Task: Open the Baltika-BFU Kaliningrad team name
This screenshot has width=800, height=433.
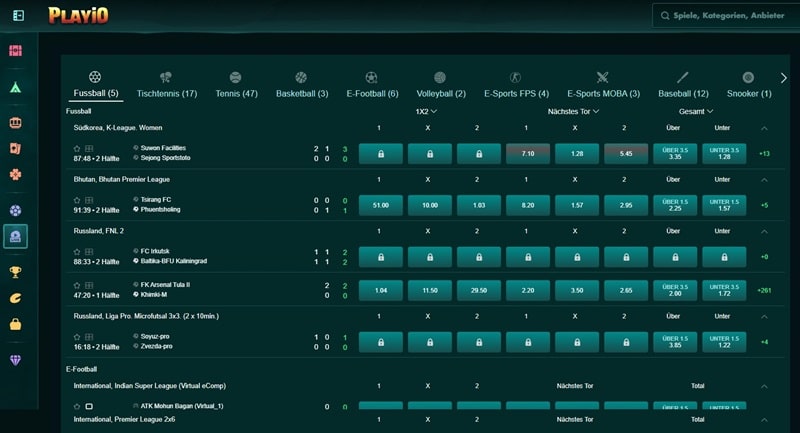Action: pyautogui.click(x=173, y=261)
